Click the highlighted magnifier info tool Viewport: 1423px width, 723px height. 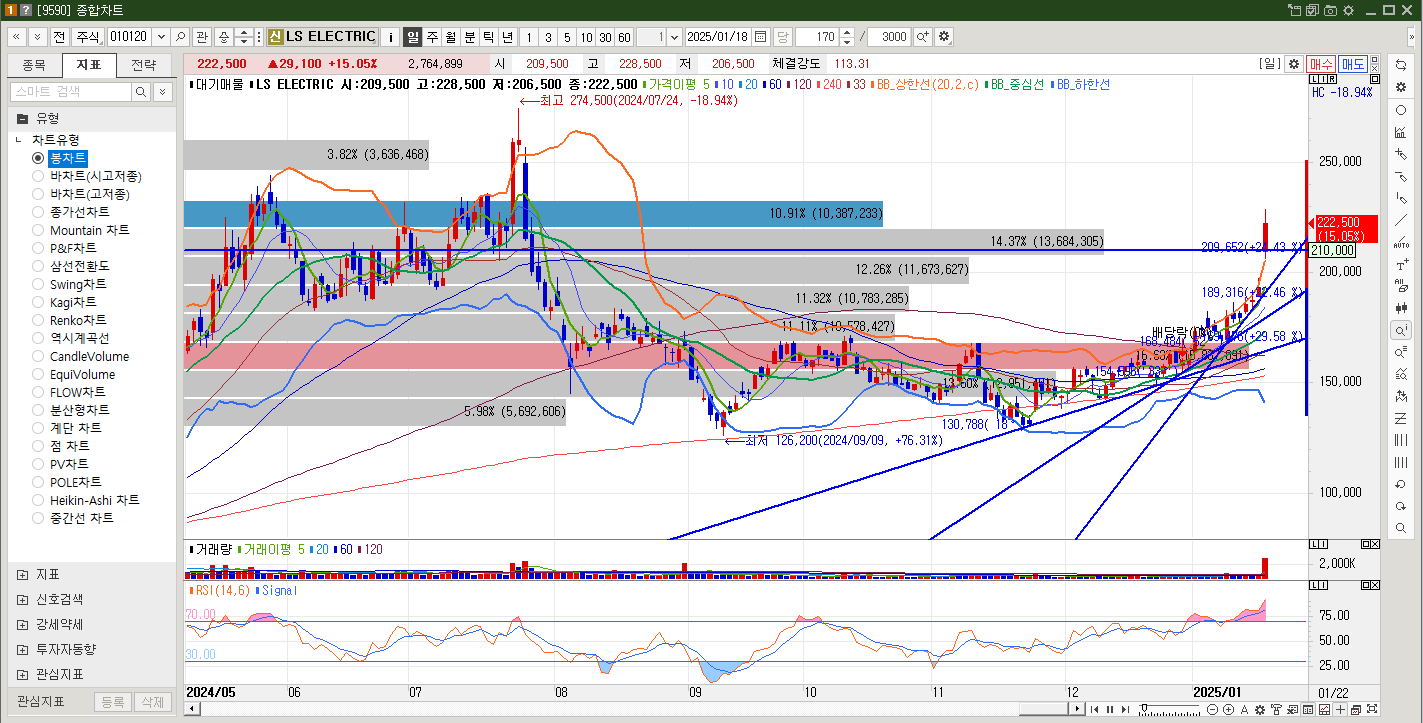pos(1401,330)
